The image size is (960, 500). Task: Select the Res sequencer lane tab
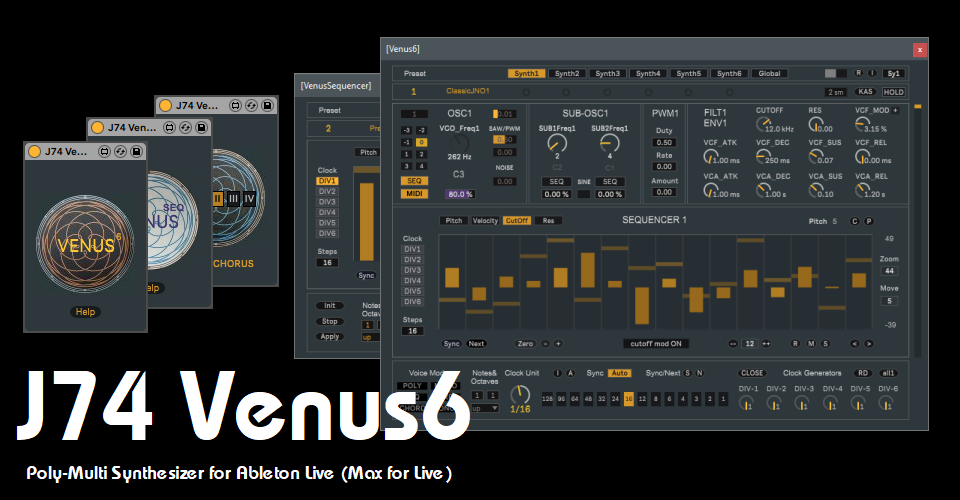pyautogui.click(x=548, y=221)
